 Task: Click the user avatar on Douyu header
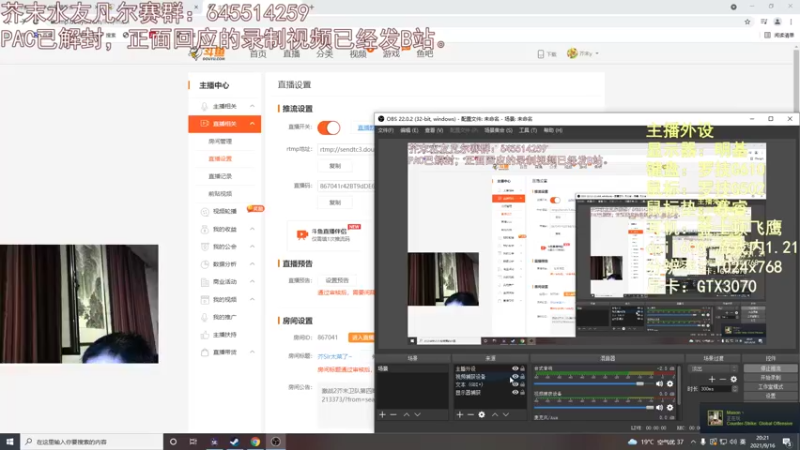point(572,53)
